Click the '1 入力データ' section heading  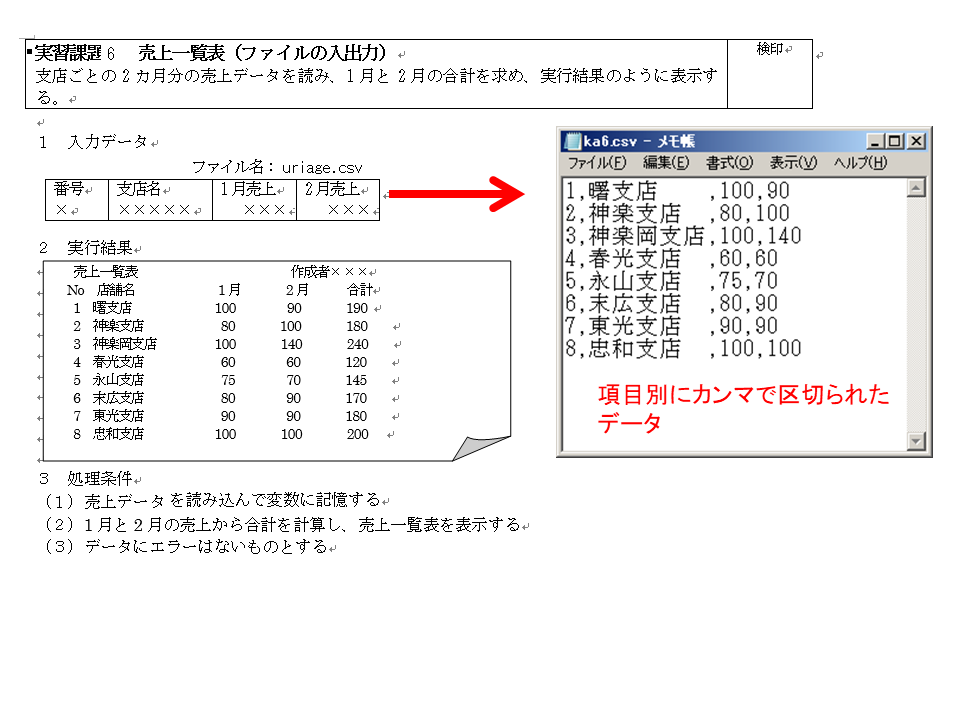[x=93, y=143]
